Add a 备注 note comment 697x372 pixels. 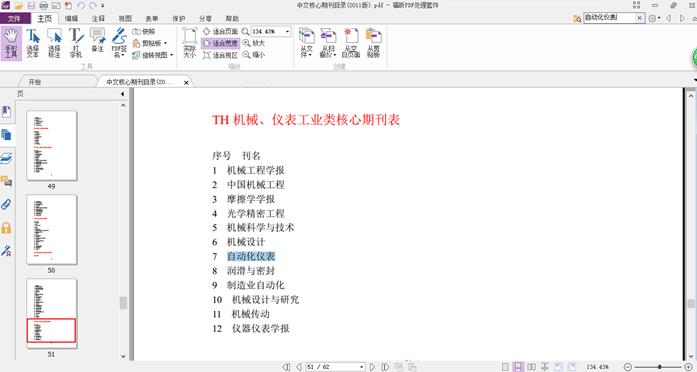(97, 40)
